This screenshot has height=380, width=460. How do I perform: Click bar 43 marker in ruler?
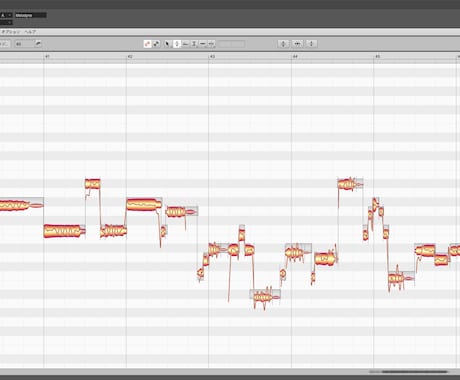click(x=212, y=57)
